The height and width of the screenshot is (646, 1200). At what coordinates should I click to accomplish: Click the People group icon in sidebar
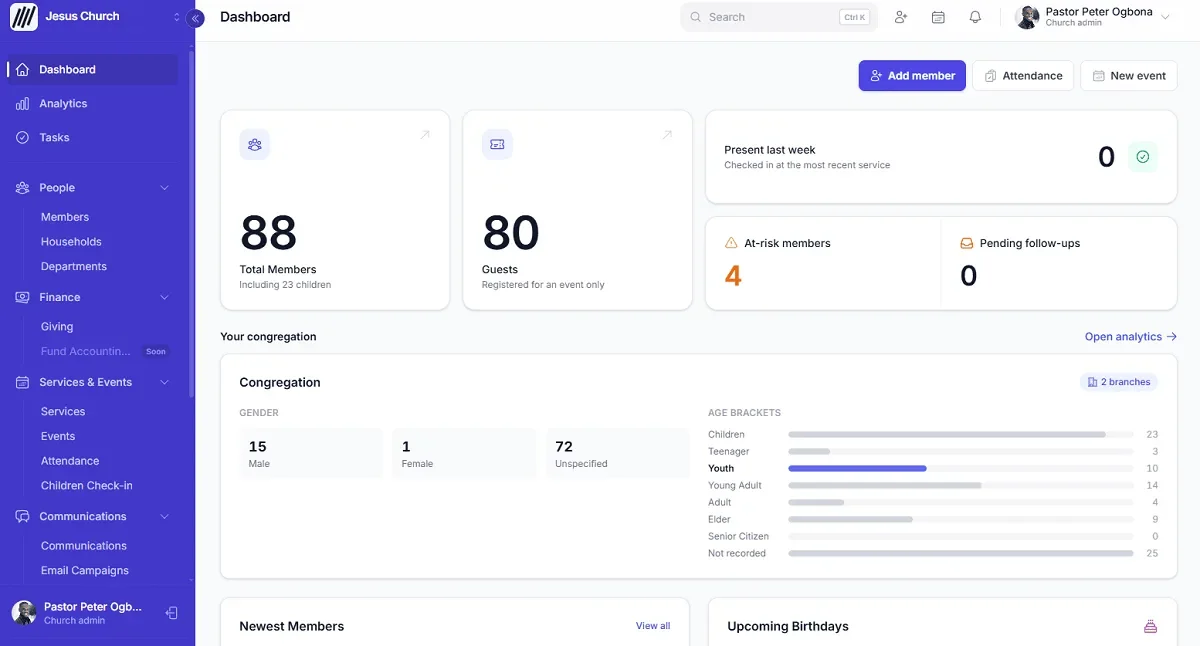point(22,188)
